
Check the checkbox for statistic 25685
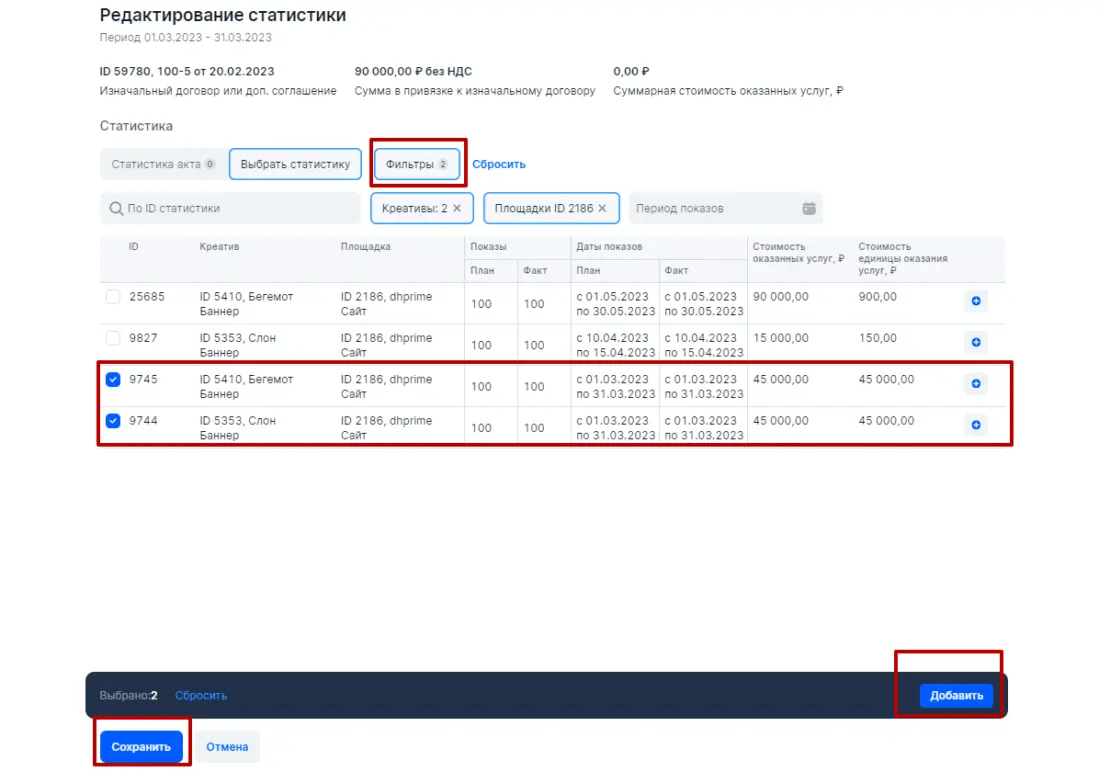click(x=113, y=297)
